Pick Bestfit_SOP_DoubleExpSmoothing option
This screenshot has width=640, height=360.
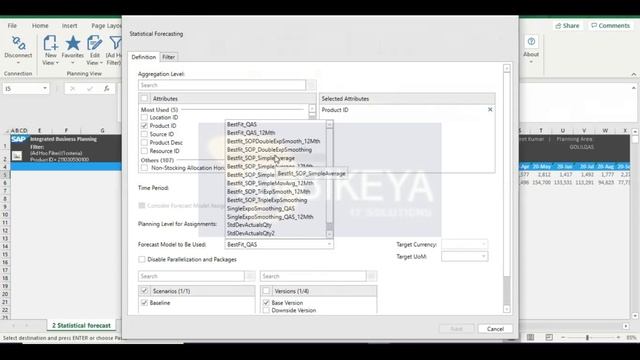pyautogui.click(x=269, y=149)
